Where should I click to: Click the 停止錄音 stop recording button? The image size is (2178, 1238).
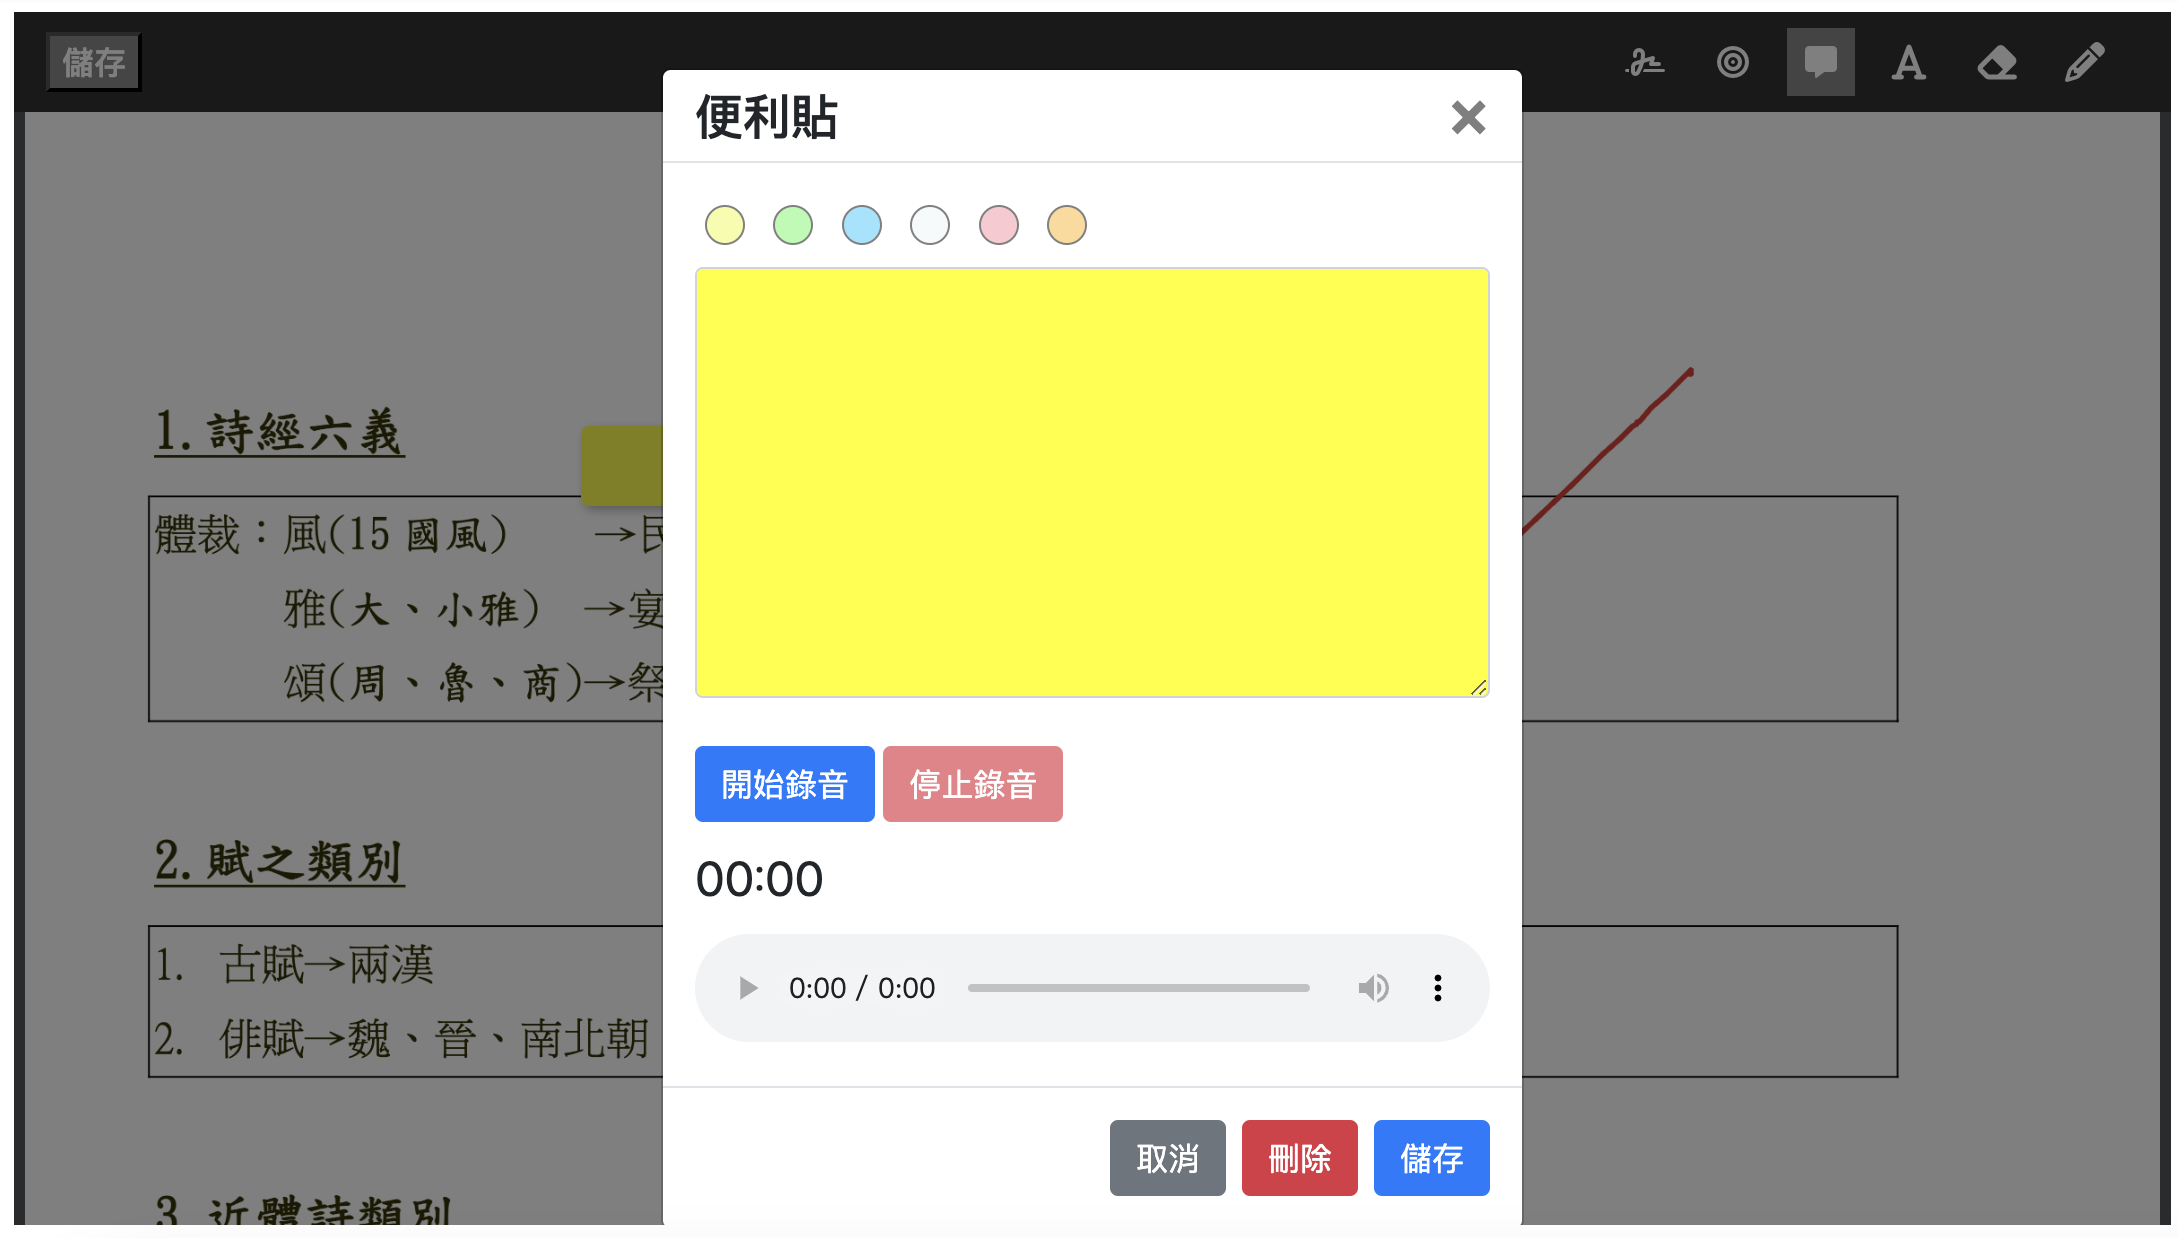[972, 784]
